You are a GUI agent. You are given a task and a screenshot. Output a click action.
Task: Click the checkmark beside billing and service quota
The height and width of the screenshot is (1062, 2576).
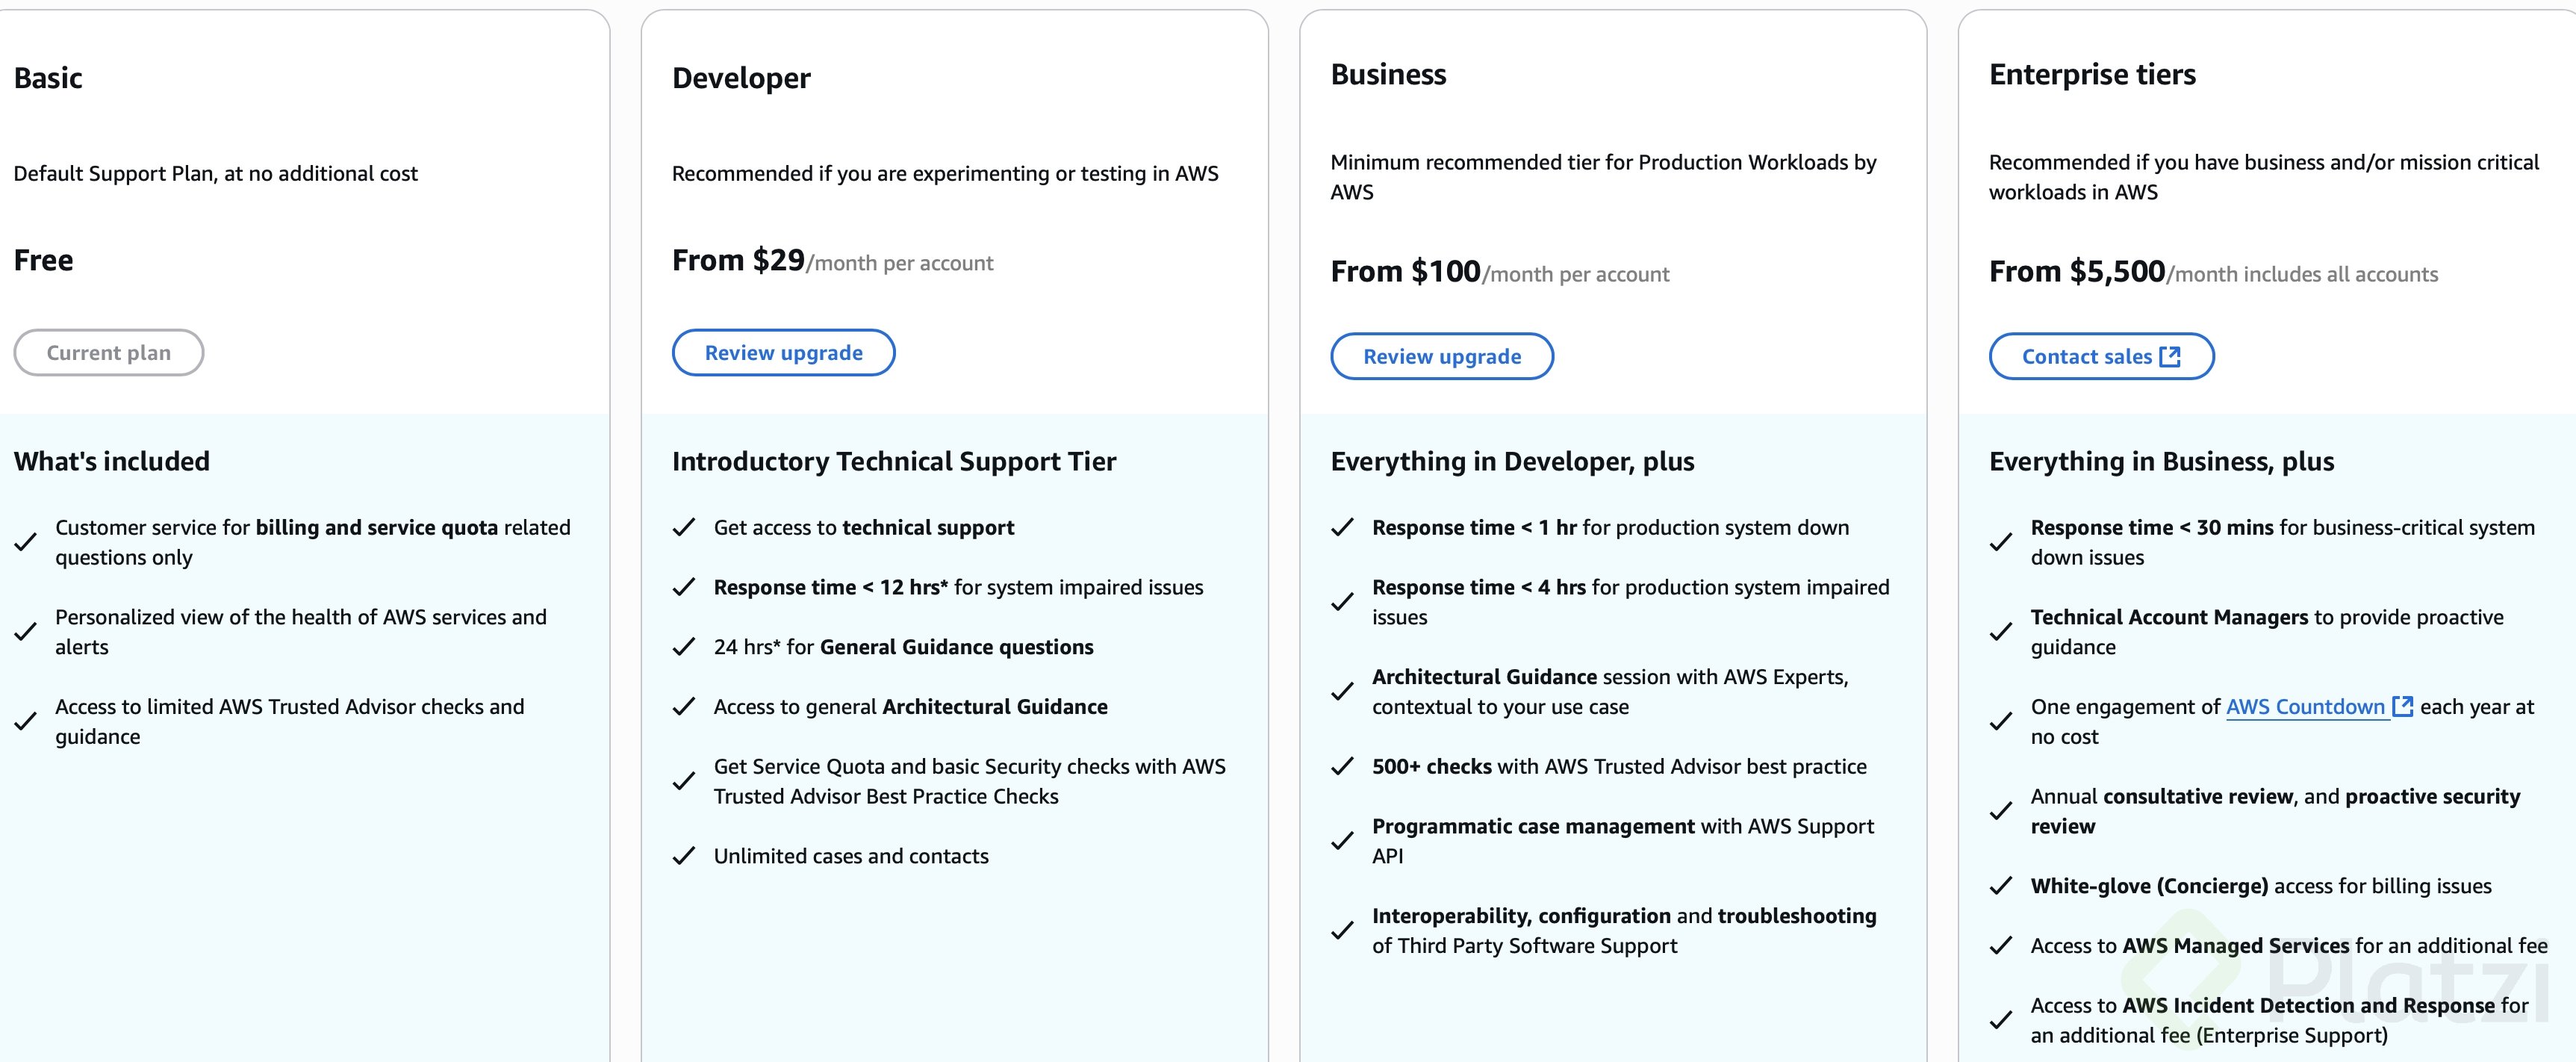[26, 543]
